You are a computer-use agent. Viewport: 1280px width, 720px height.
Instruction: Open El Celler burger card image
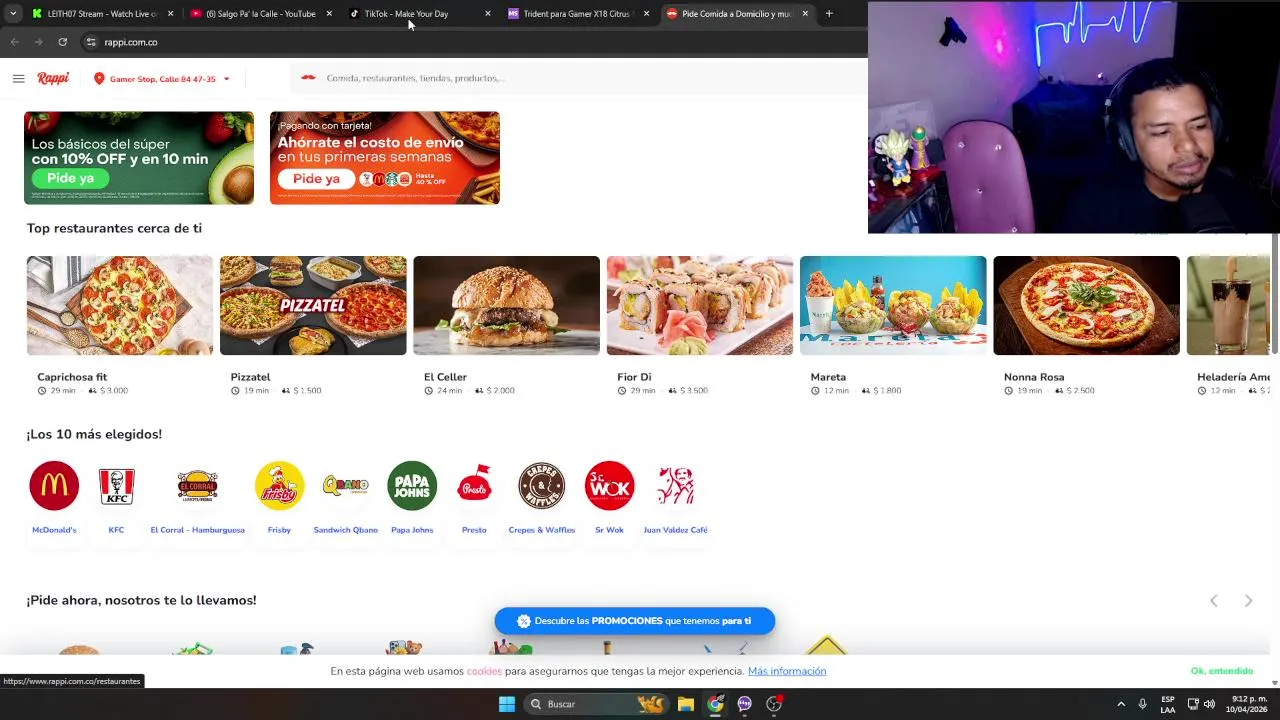506,305
